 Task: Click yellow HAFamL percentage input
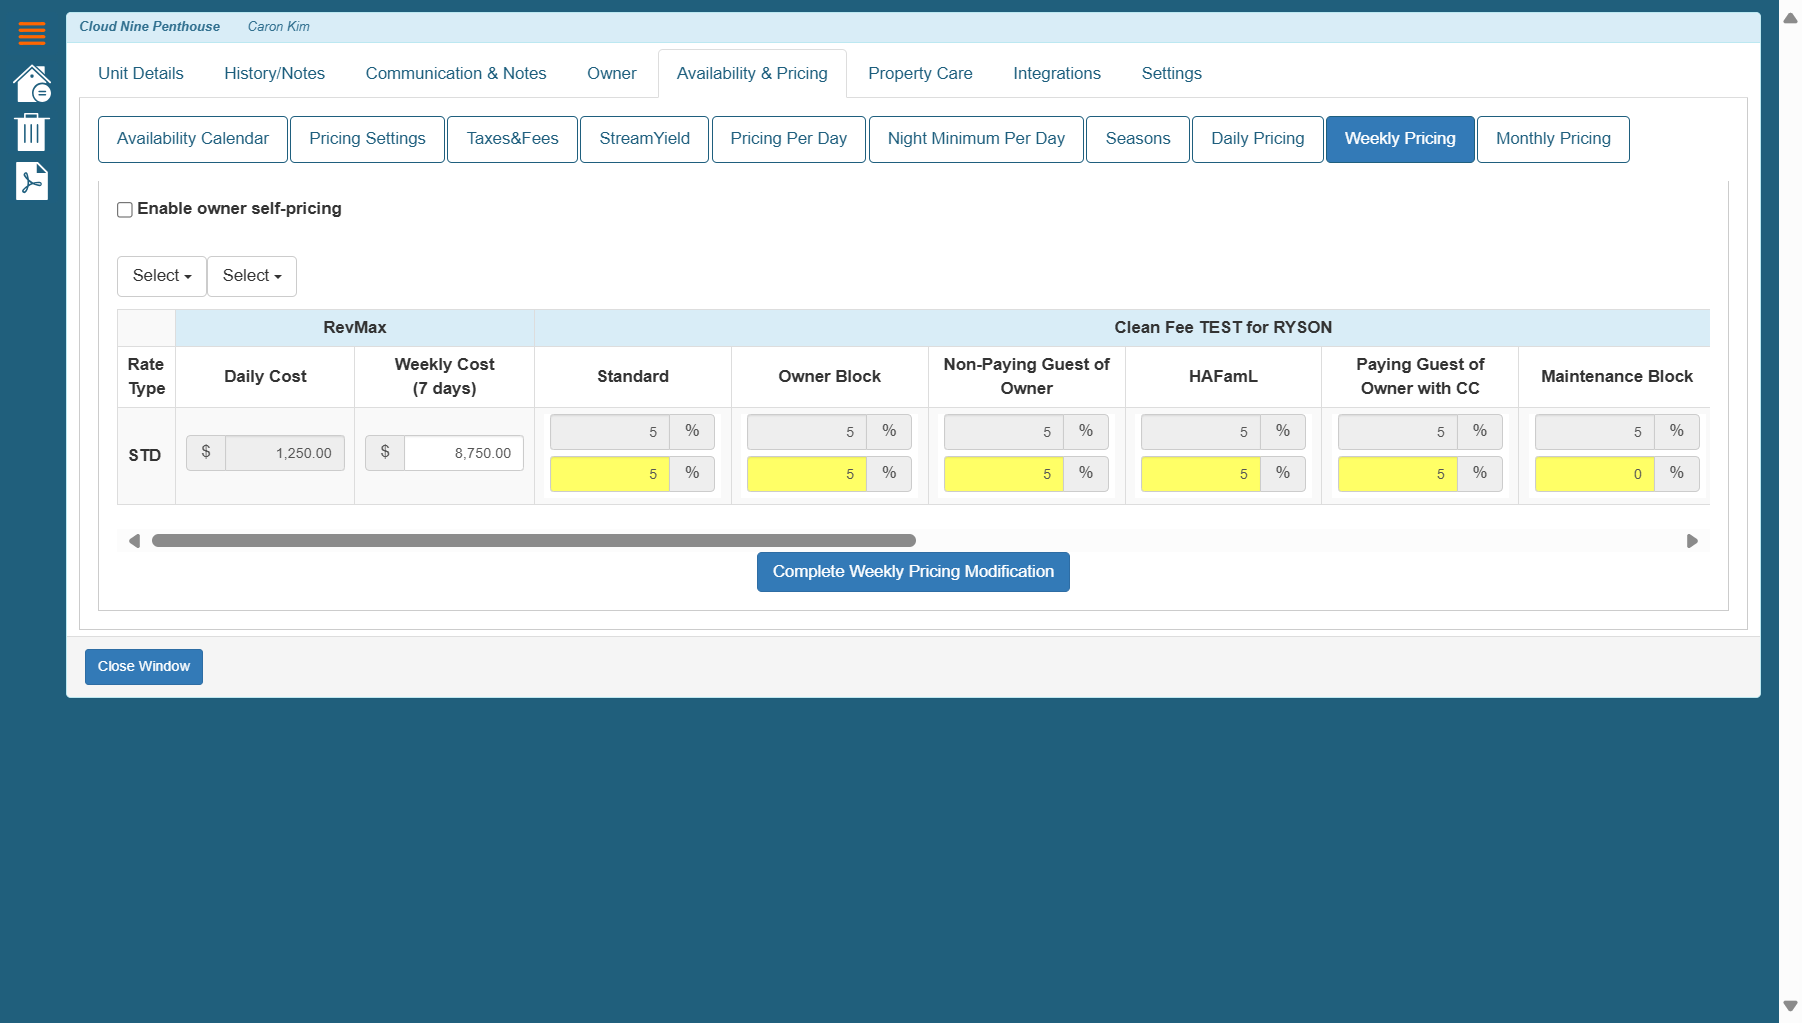click(x=1201, y=474)
